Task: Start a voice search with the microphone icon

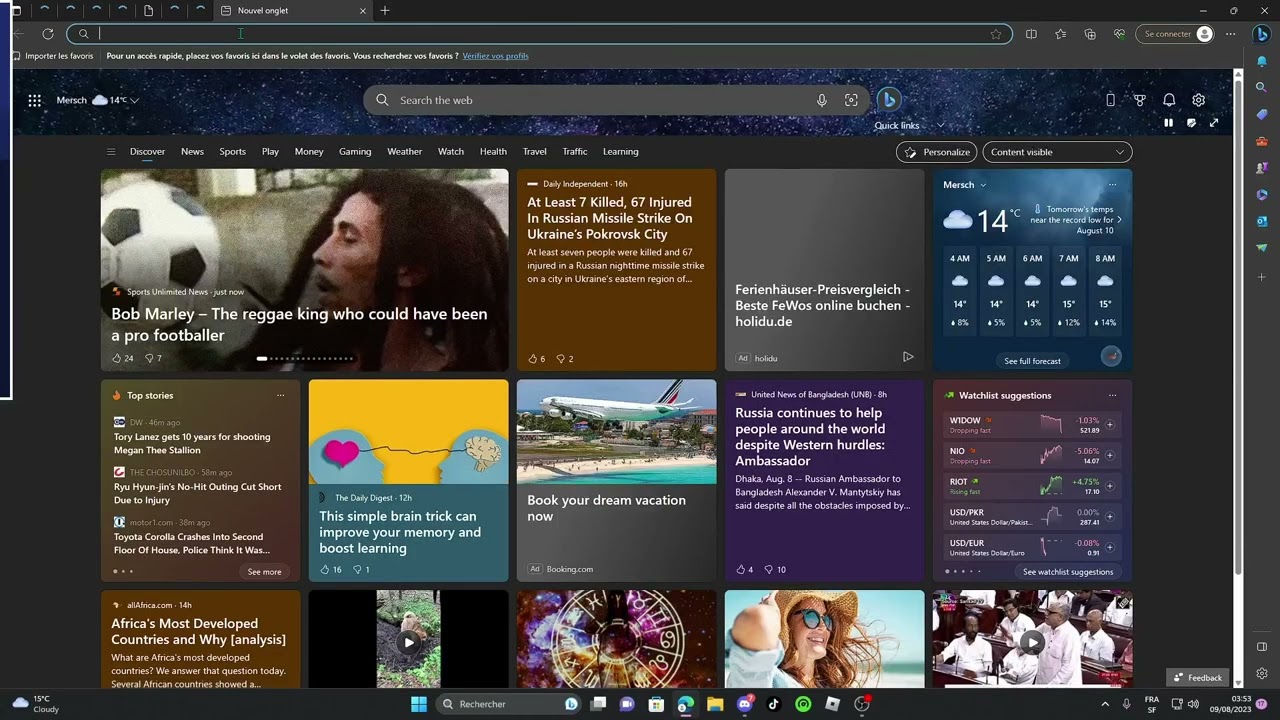Action: [x=822, y=100]
